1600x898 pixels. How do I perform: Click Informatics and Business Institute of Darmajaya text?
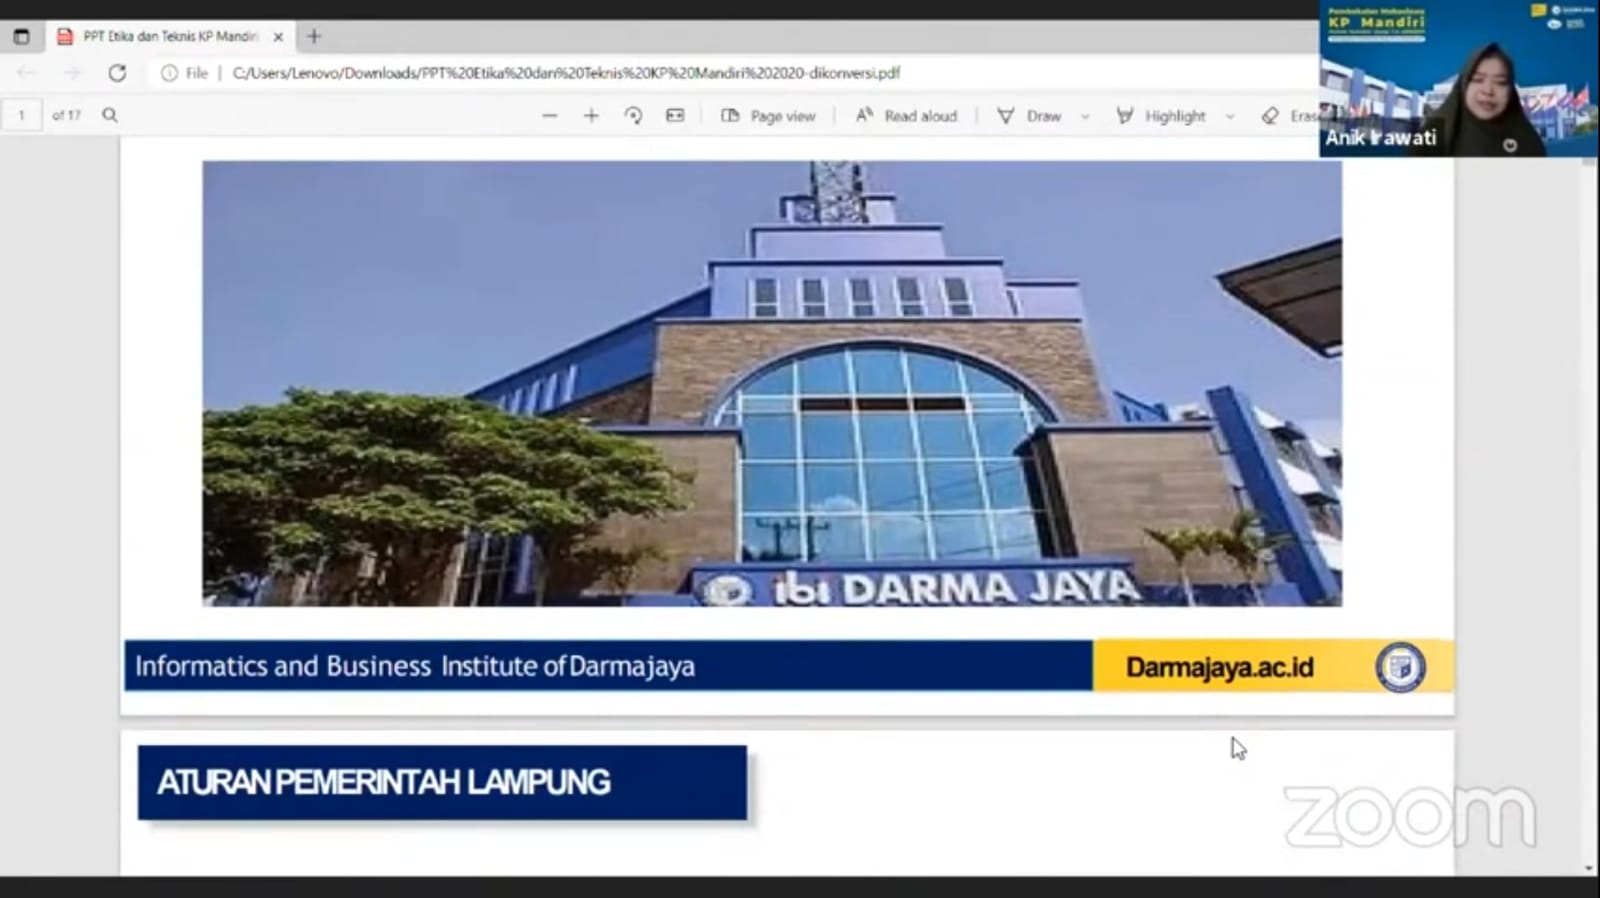[415, 667]
